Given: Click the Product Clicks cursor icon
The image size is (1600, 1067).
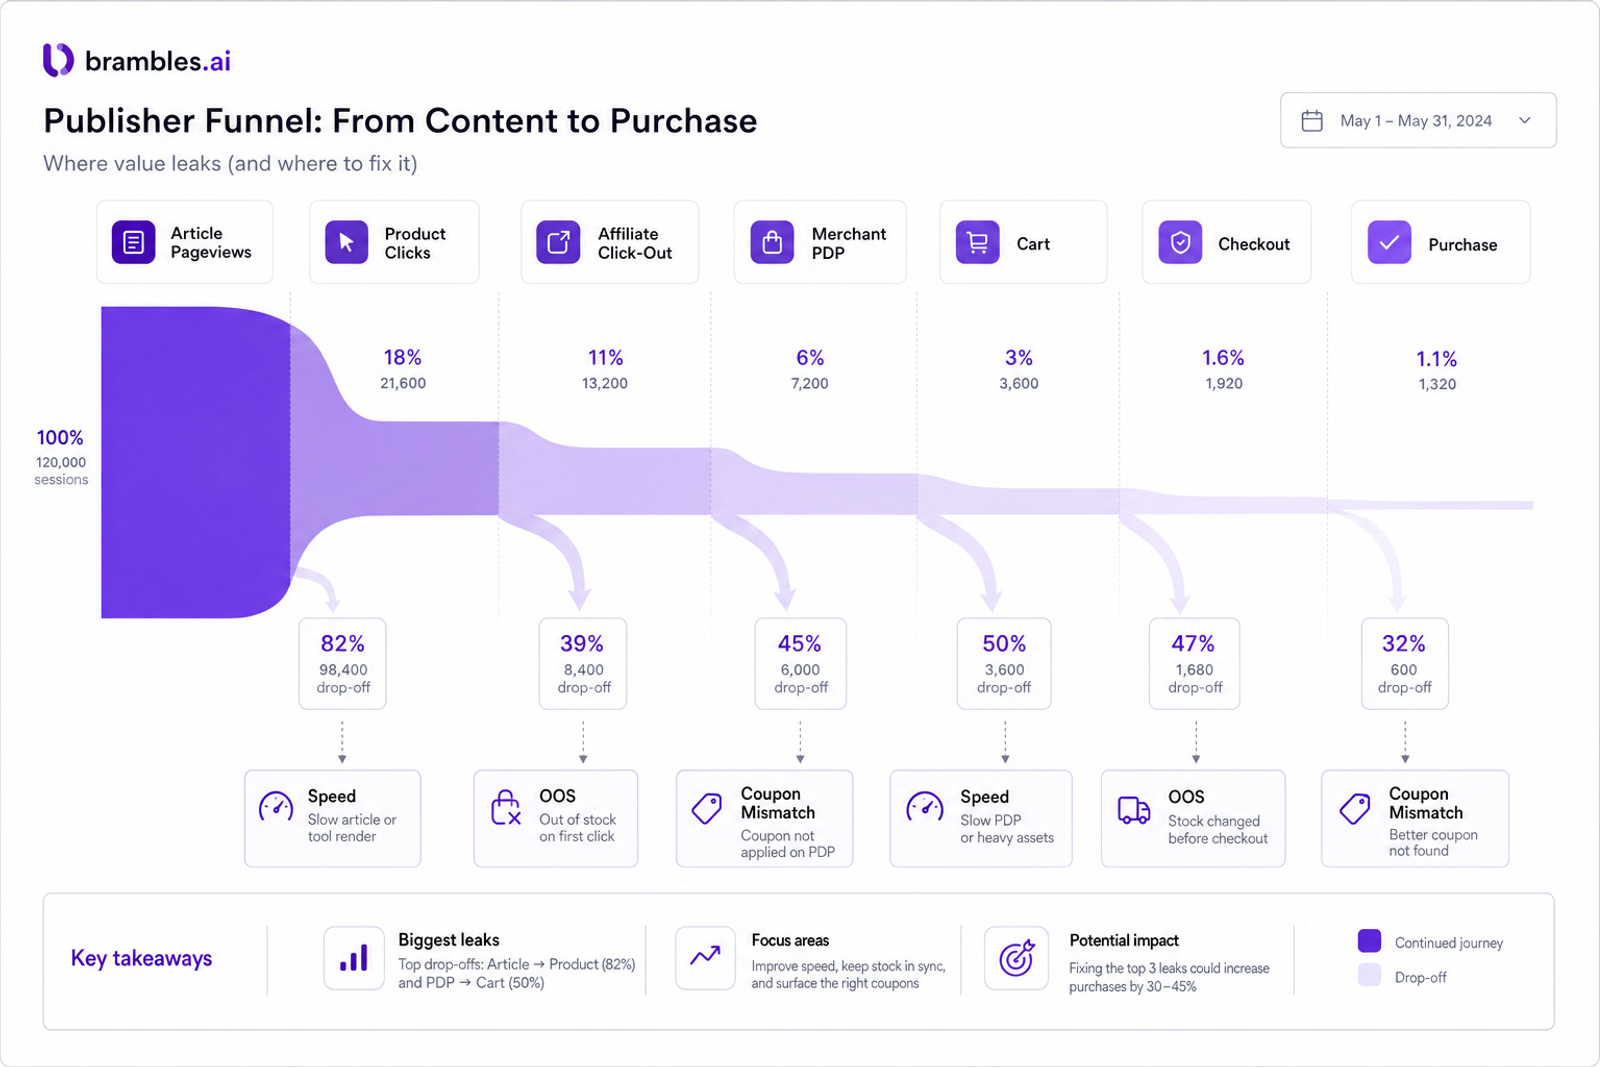Looking at the screenshot, I should point(346,242).
